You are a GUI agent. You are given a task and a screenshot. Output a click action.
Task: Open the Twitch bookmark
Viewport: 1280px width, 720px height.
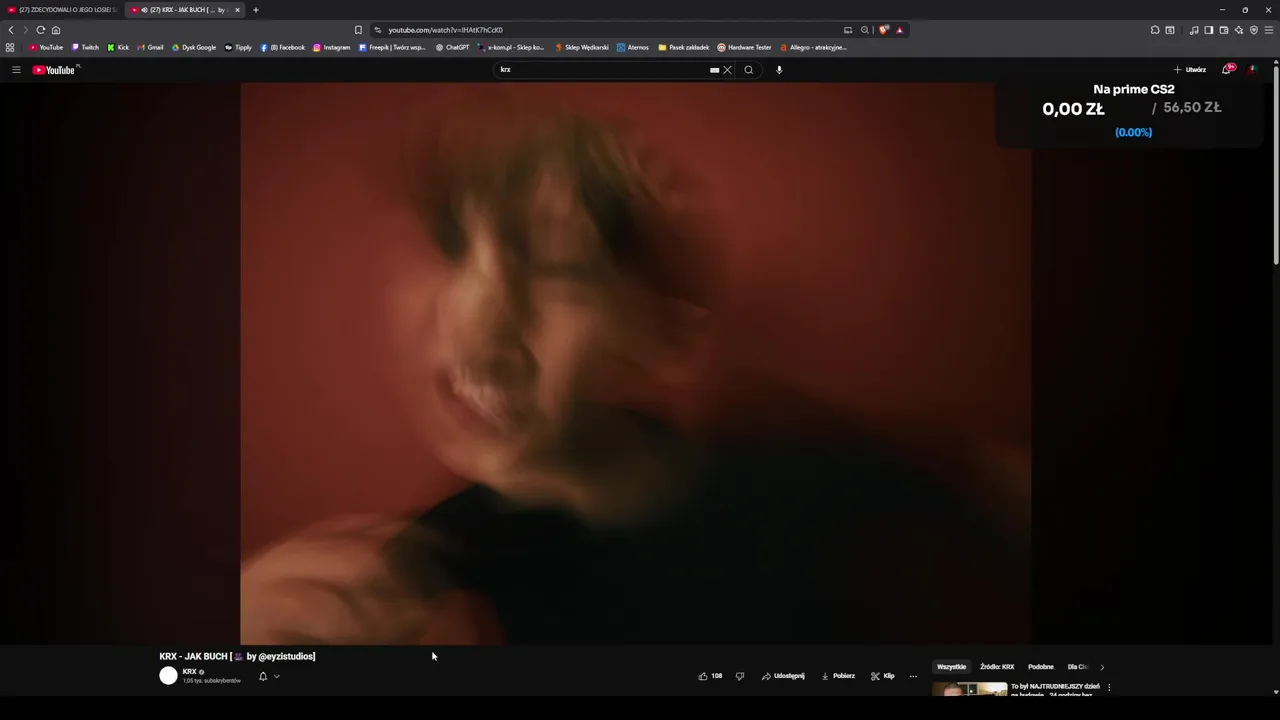(x=85, y=47)
